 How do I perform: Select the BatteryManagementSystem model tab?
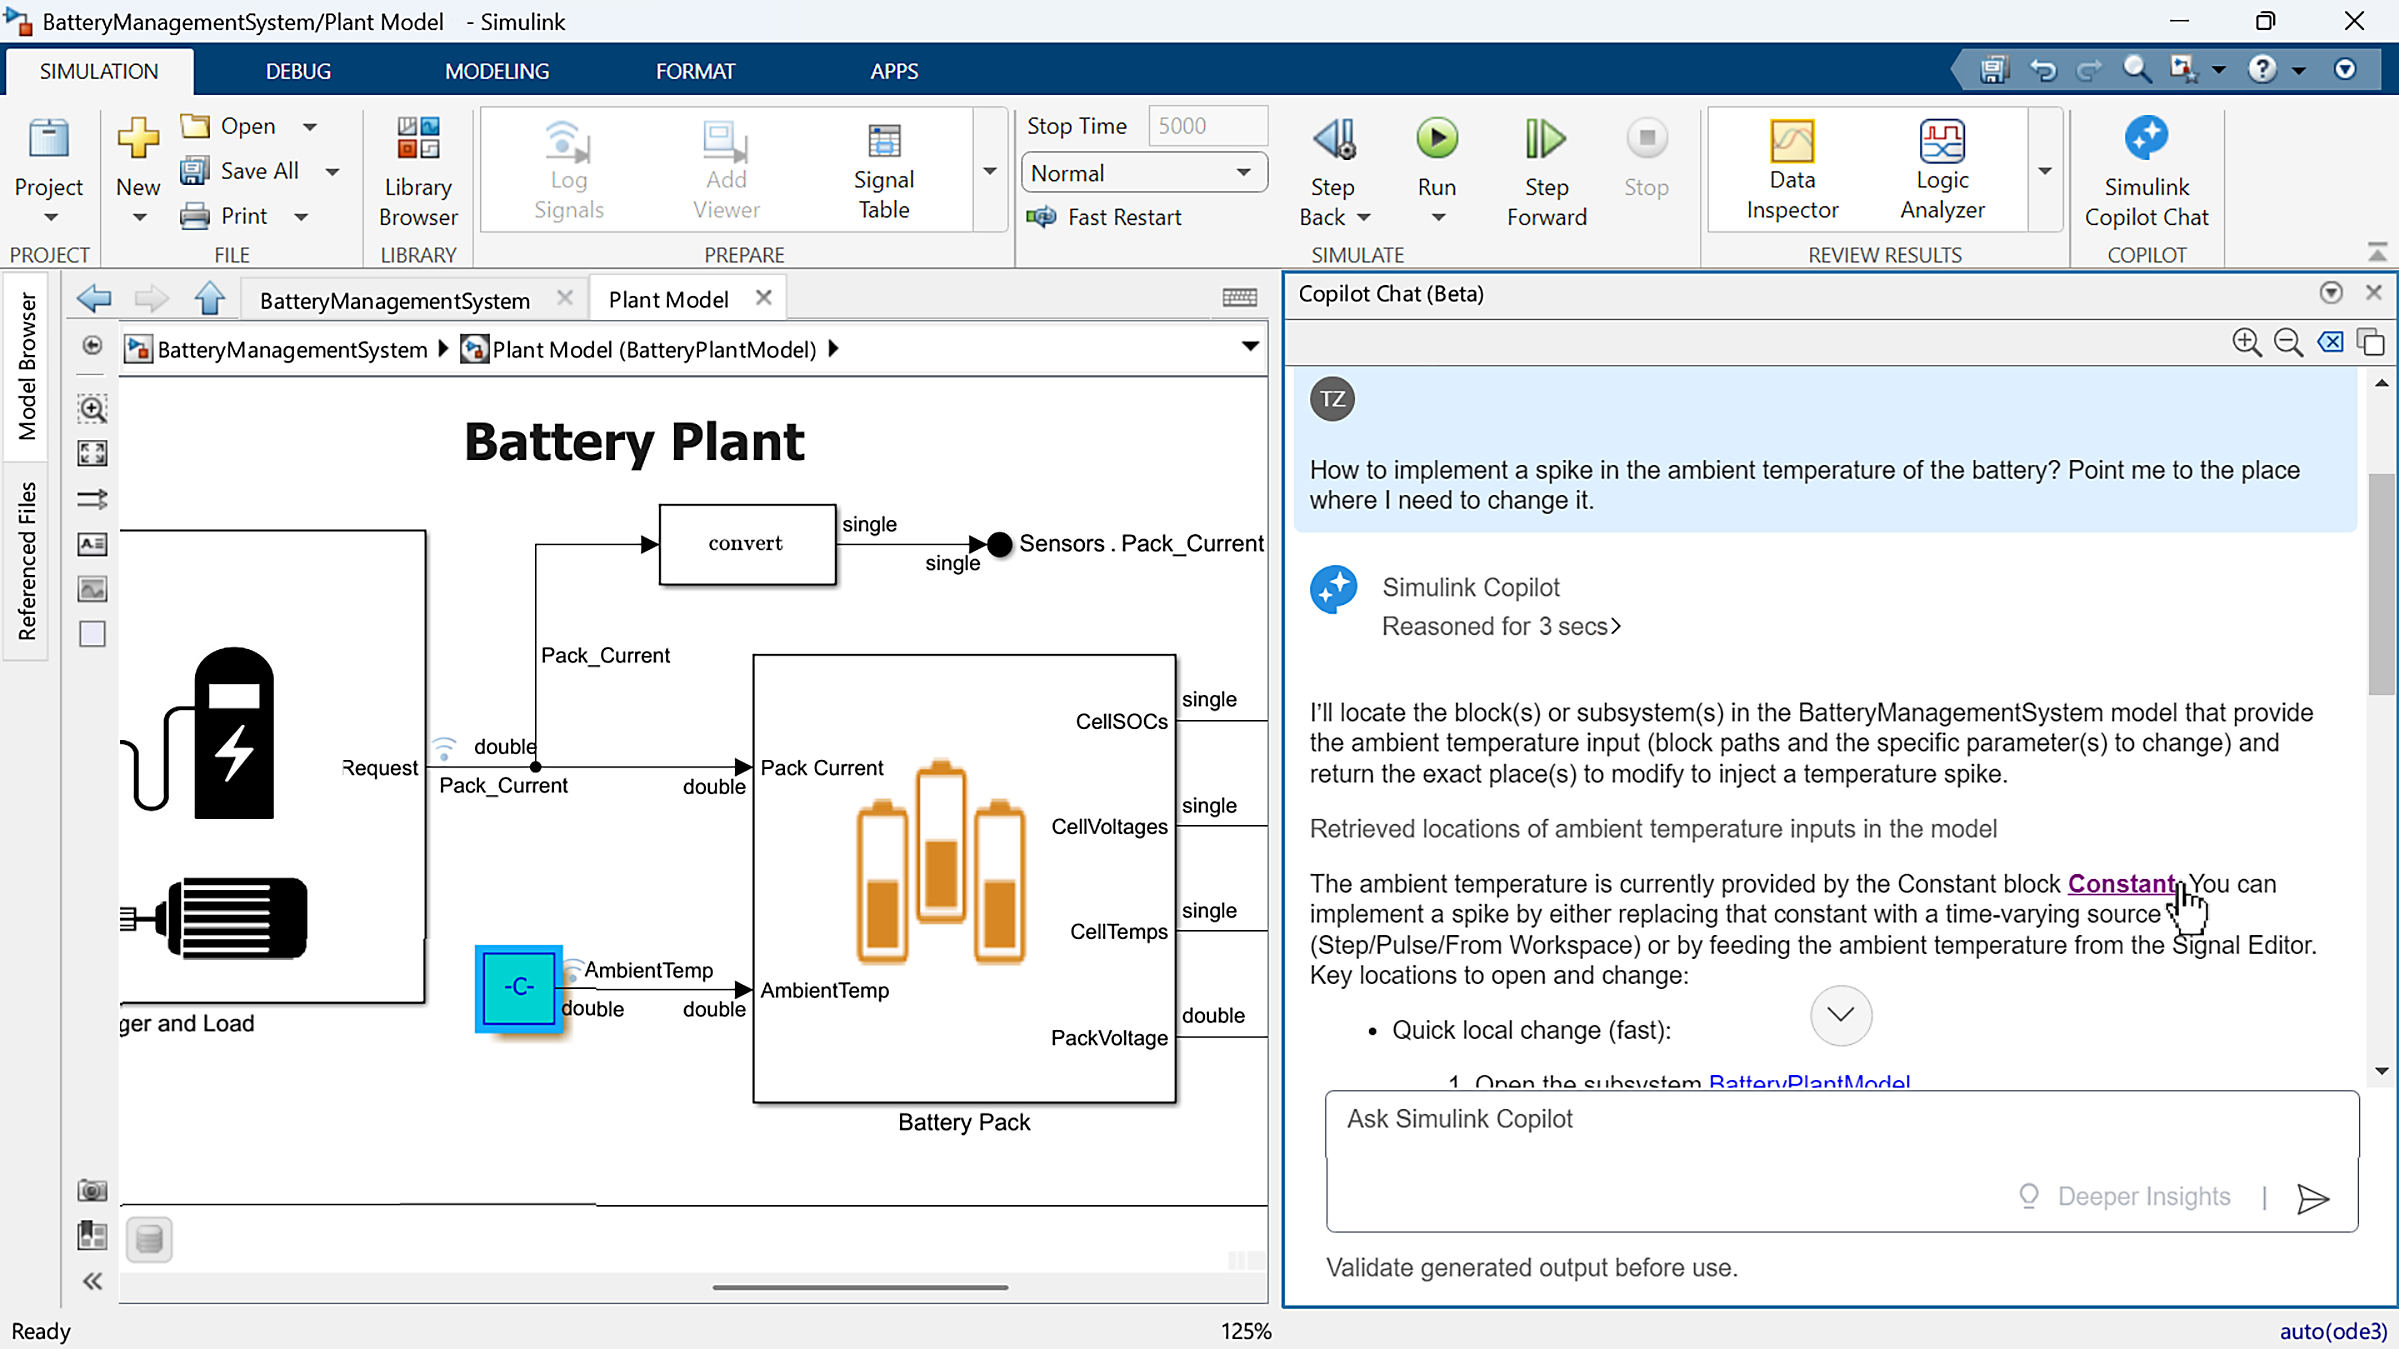(394, 299)
